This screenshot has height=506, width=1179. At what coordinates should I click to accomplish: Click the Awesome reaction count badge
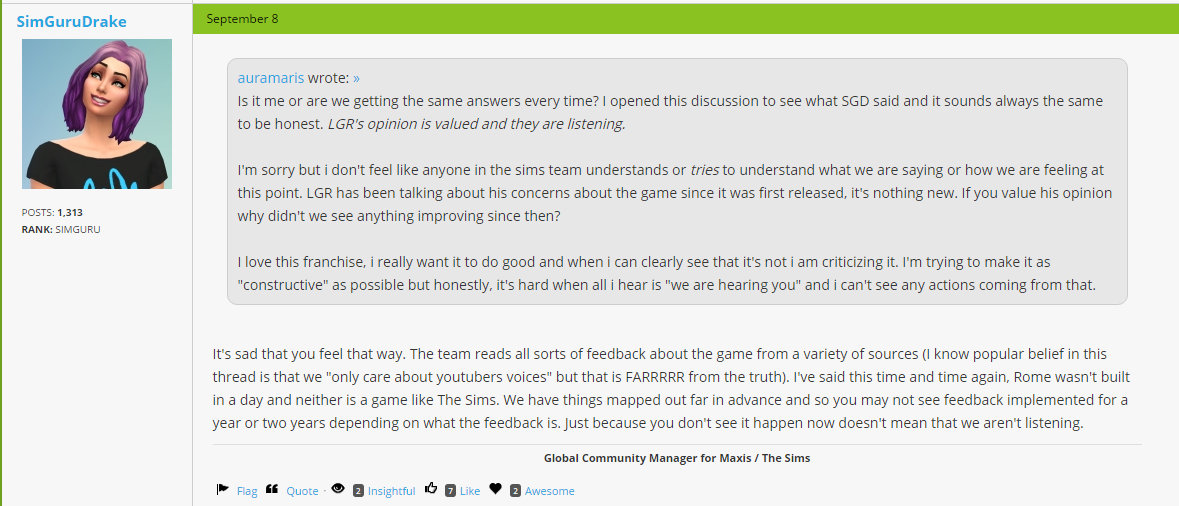pos(515,491)
